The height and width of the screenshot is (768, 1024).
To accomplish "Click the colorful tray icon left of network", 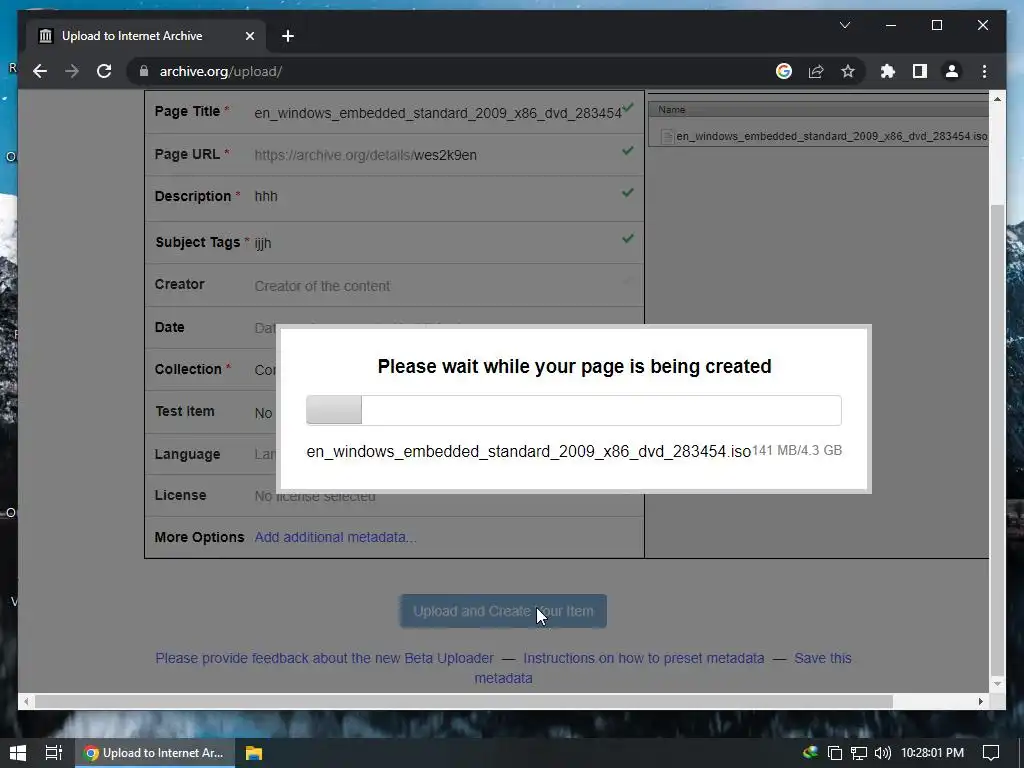I will 810,752.
